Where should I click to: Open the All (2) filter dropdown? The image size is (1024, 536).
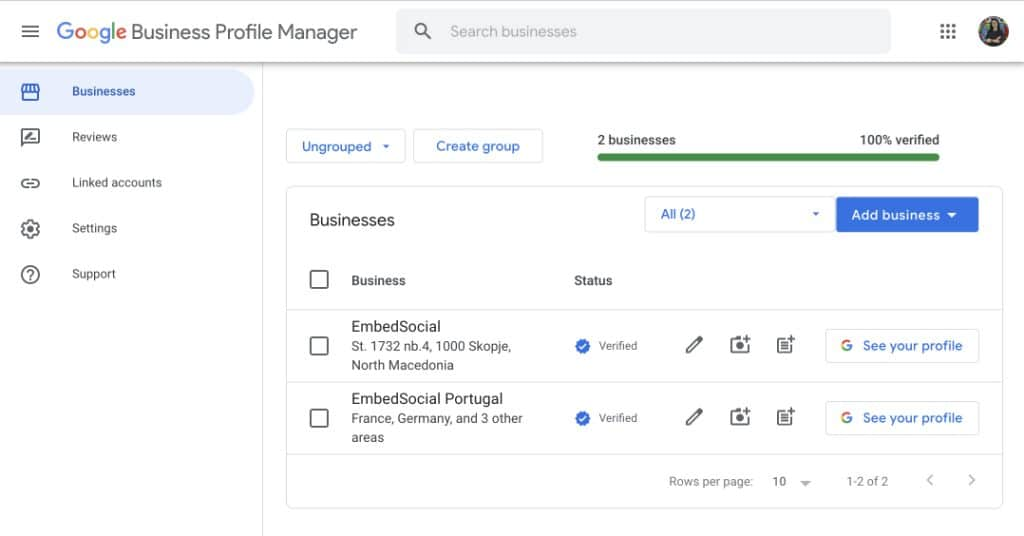739,214
